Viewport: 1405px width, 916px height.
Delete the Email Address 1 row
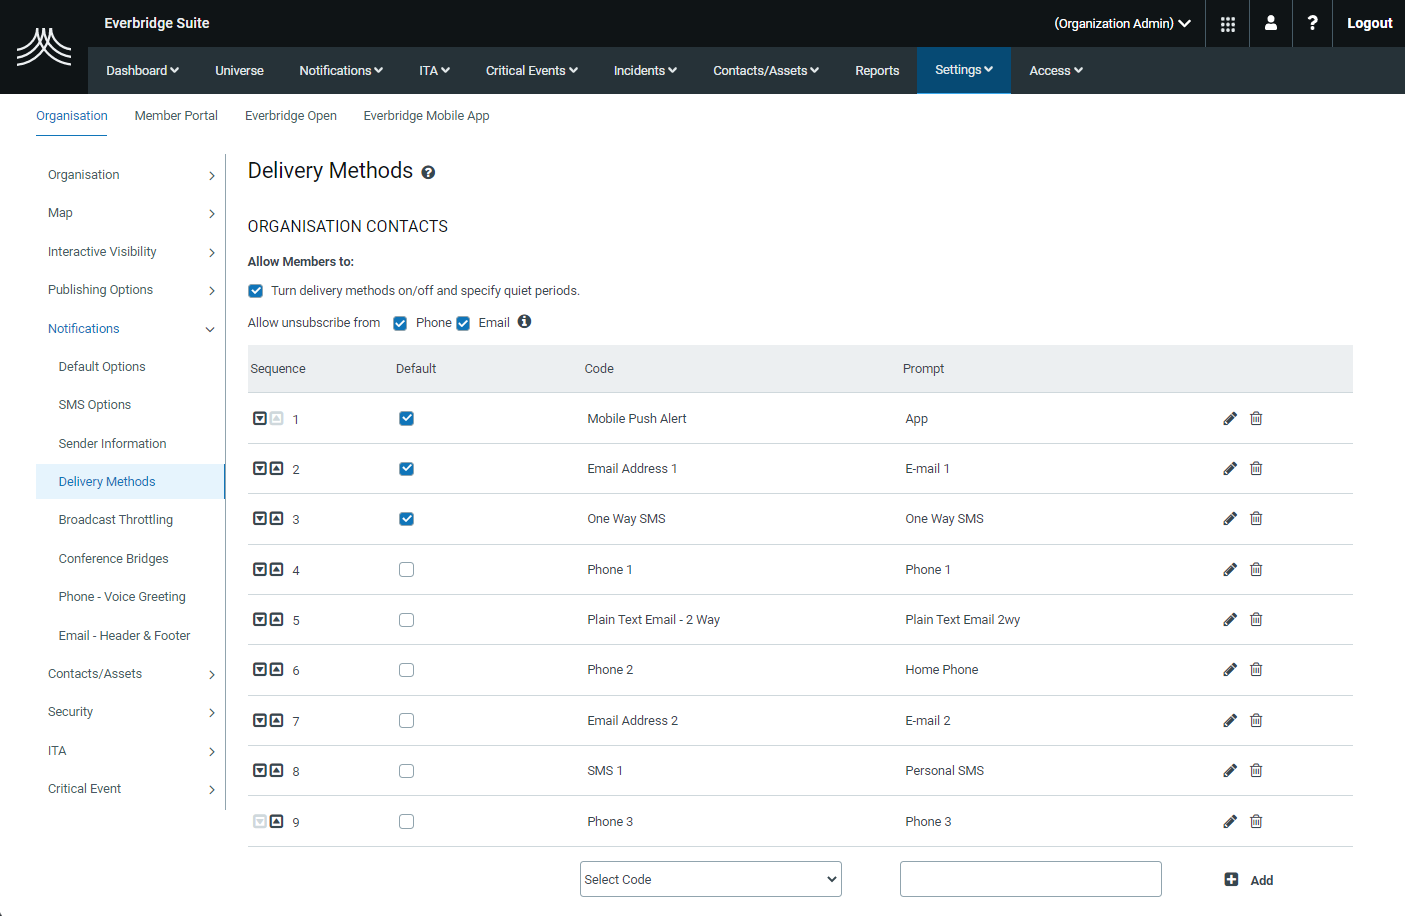click(x=1256, y=469)
